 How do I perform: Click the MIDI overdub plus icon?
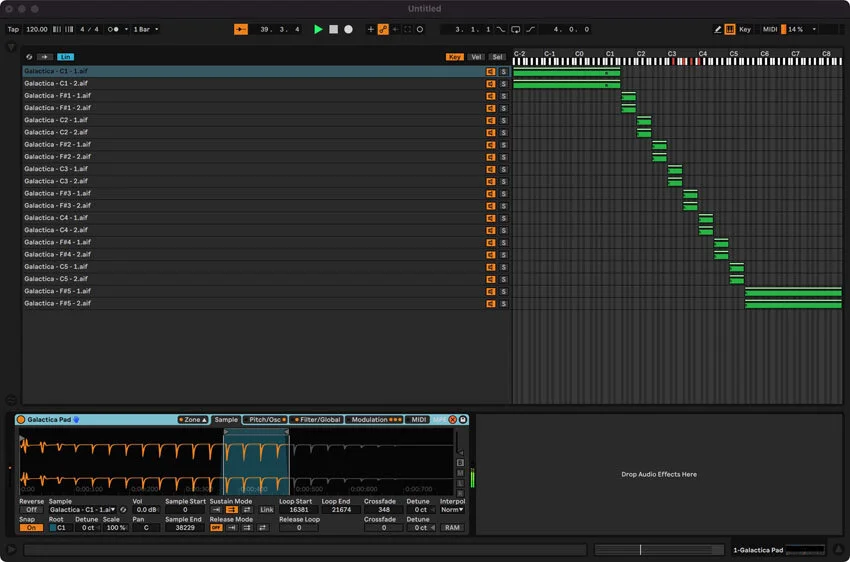(x=371, y=29)
